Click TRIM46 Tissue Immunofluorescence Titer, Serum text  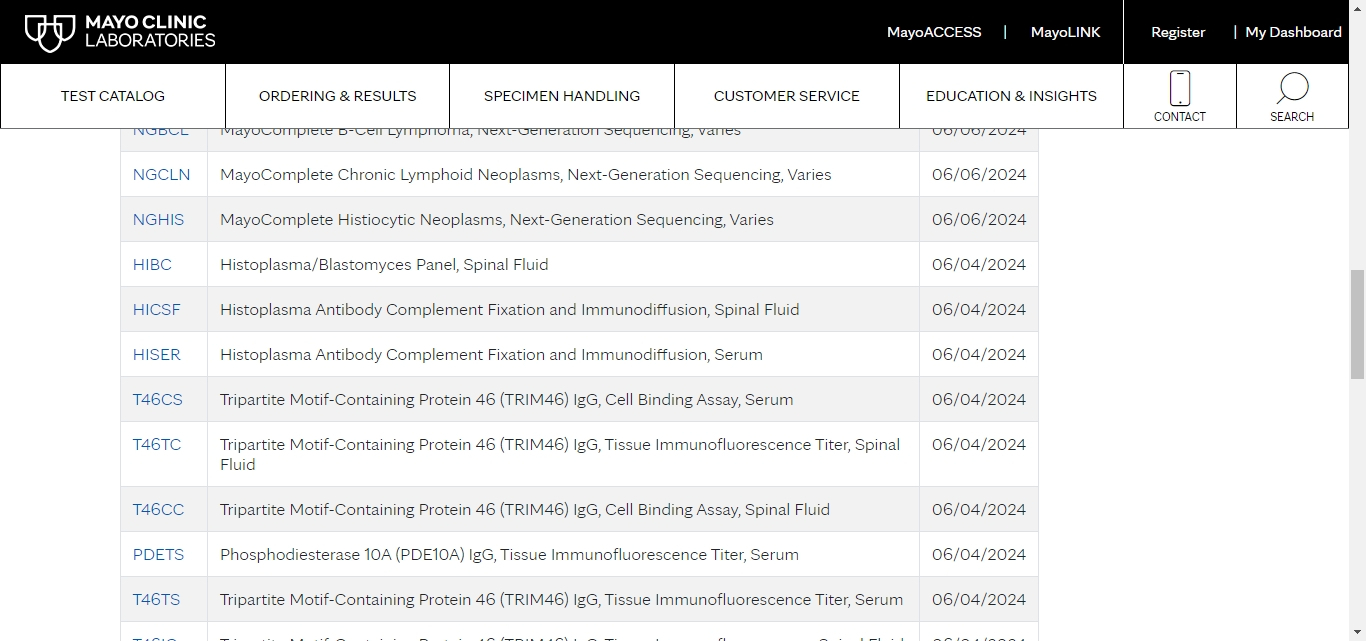(561, 600)
